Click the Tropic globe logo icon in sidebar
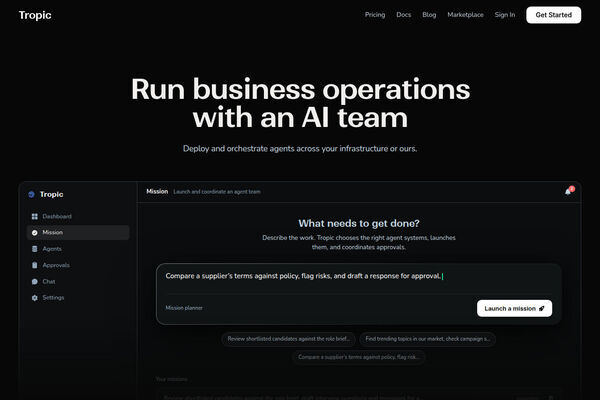 click(x=31, y=194)
